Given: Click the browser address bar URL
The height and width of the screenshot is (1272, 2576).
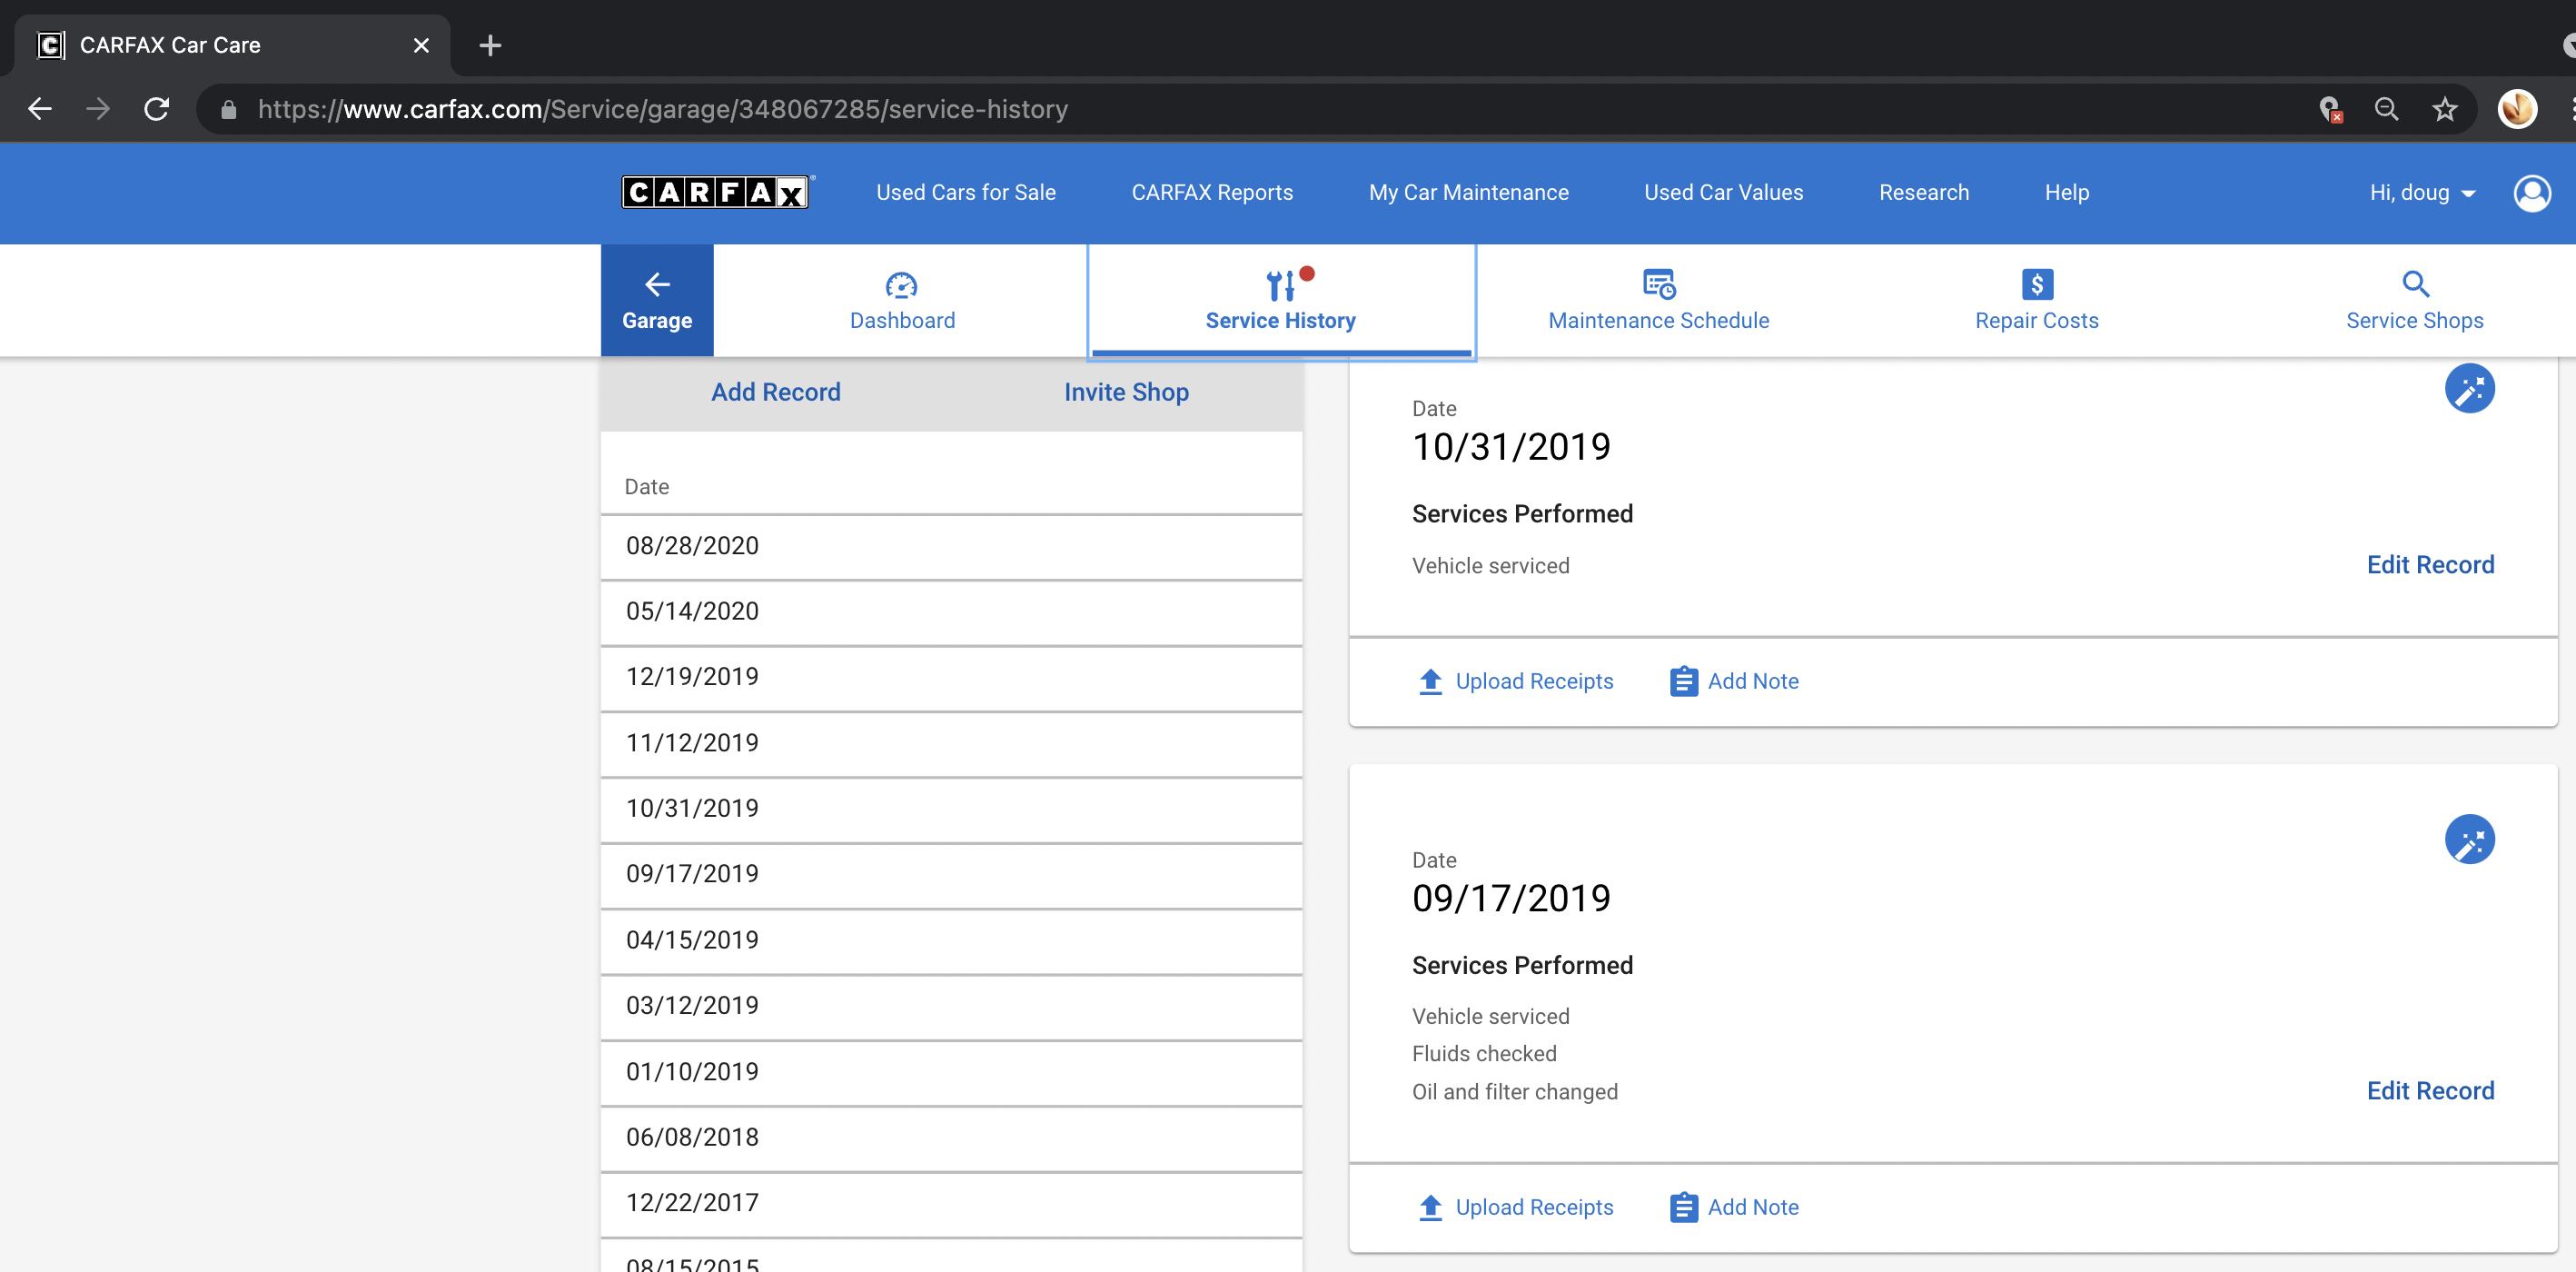Looking at the screenshot, I should pyautogui.click(x=663, y=109).
